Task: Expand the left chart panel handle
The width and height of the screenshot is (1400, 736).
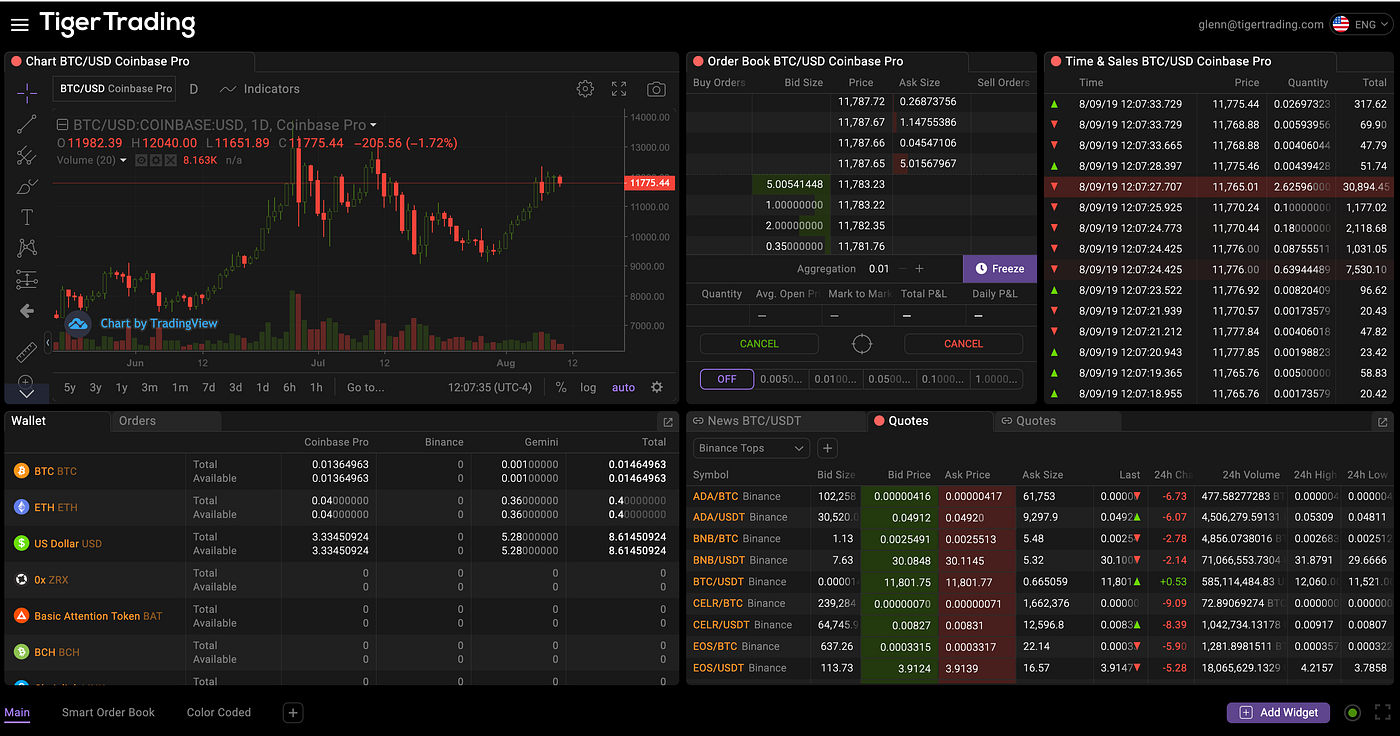Action: pyautogui.click(x=48, y=343)
